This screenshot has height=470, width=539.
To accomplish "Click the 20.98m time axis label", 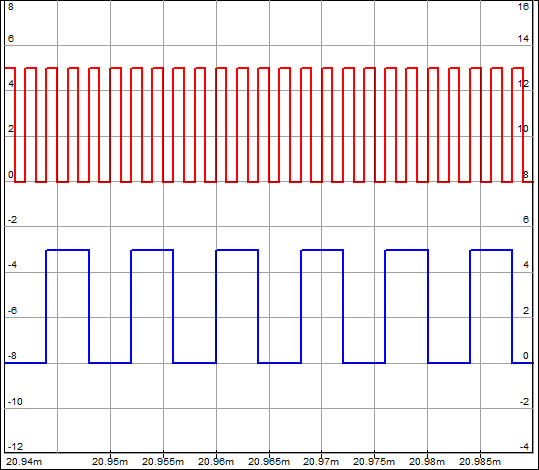I will click(427, 461).
